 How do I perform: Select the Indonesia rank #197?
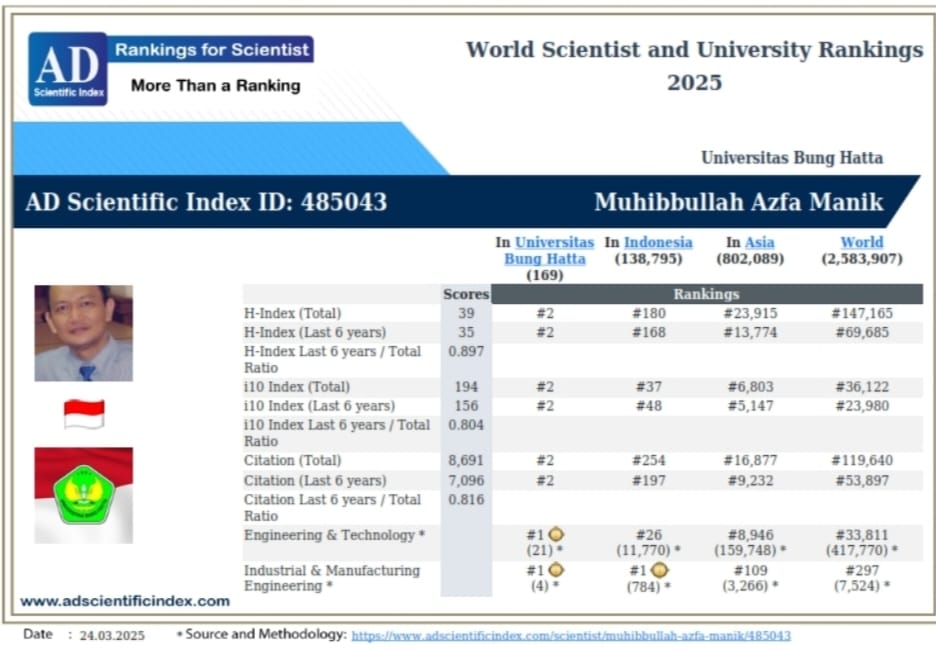649,481
